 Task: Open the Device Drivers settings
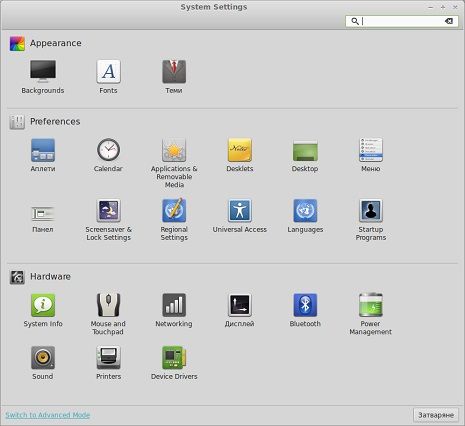pyautogui.click(x=174, y=357)
